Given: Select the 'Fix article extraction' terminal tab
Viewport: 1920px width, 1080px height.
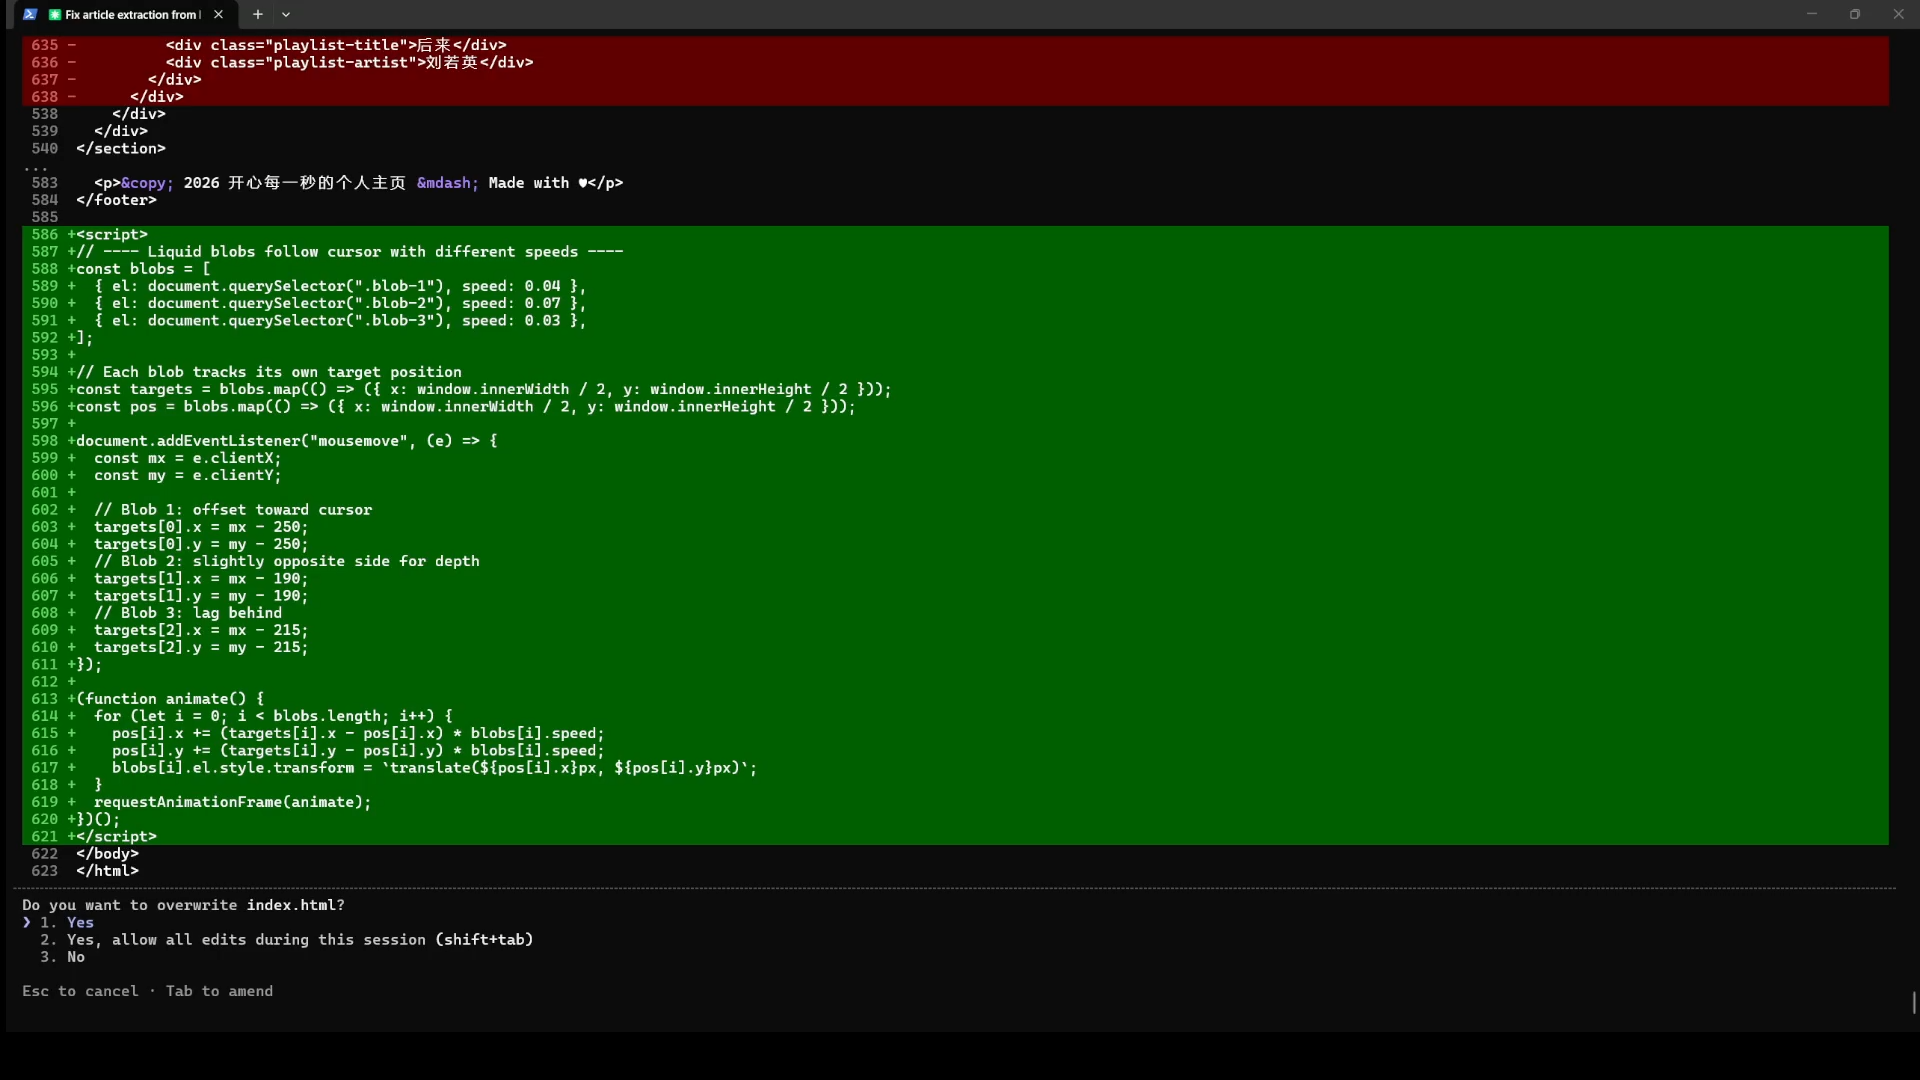Looking at the screenshot, I should [x=126, y=14].
